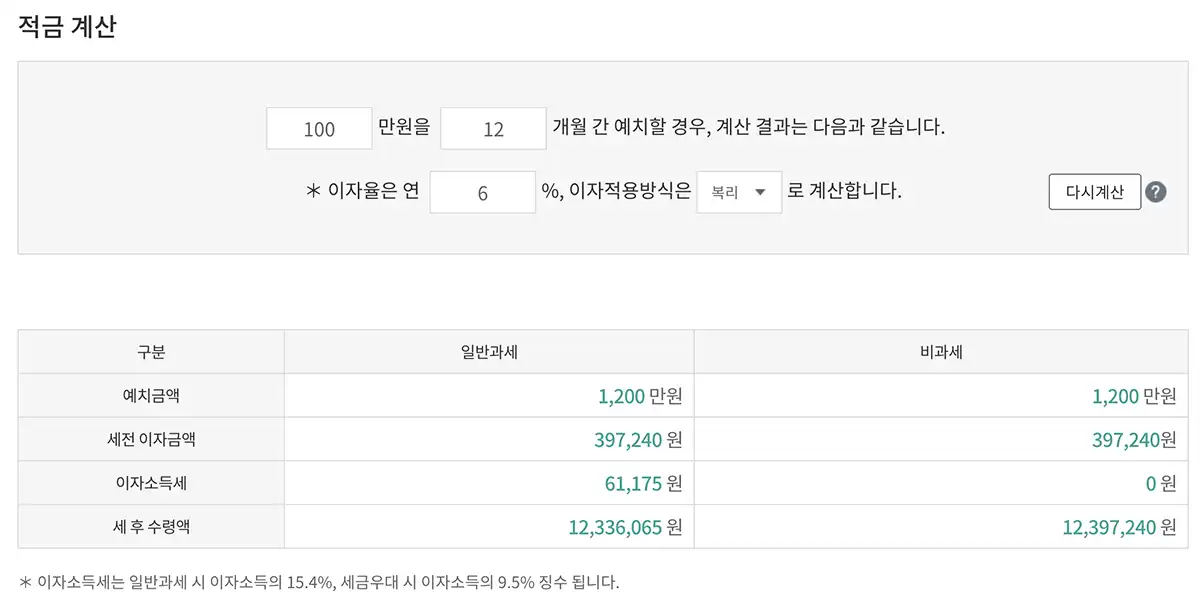The width and height of the screenshot is (1200, 602).
Task: Select the 세 후 수령액 row label
Action: pos(153,527)
